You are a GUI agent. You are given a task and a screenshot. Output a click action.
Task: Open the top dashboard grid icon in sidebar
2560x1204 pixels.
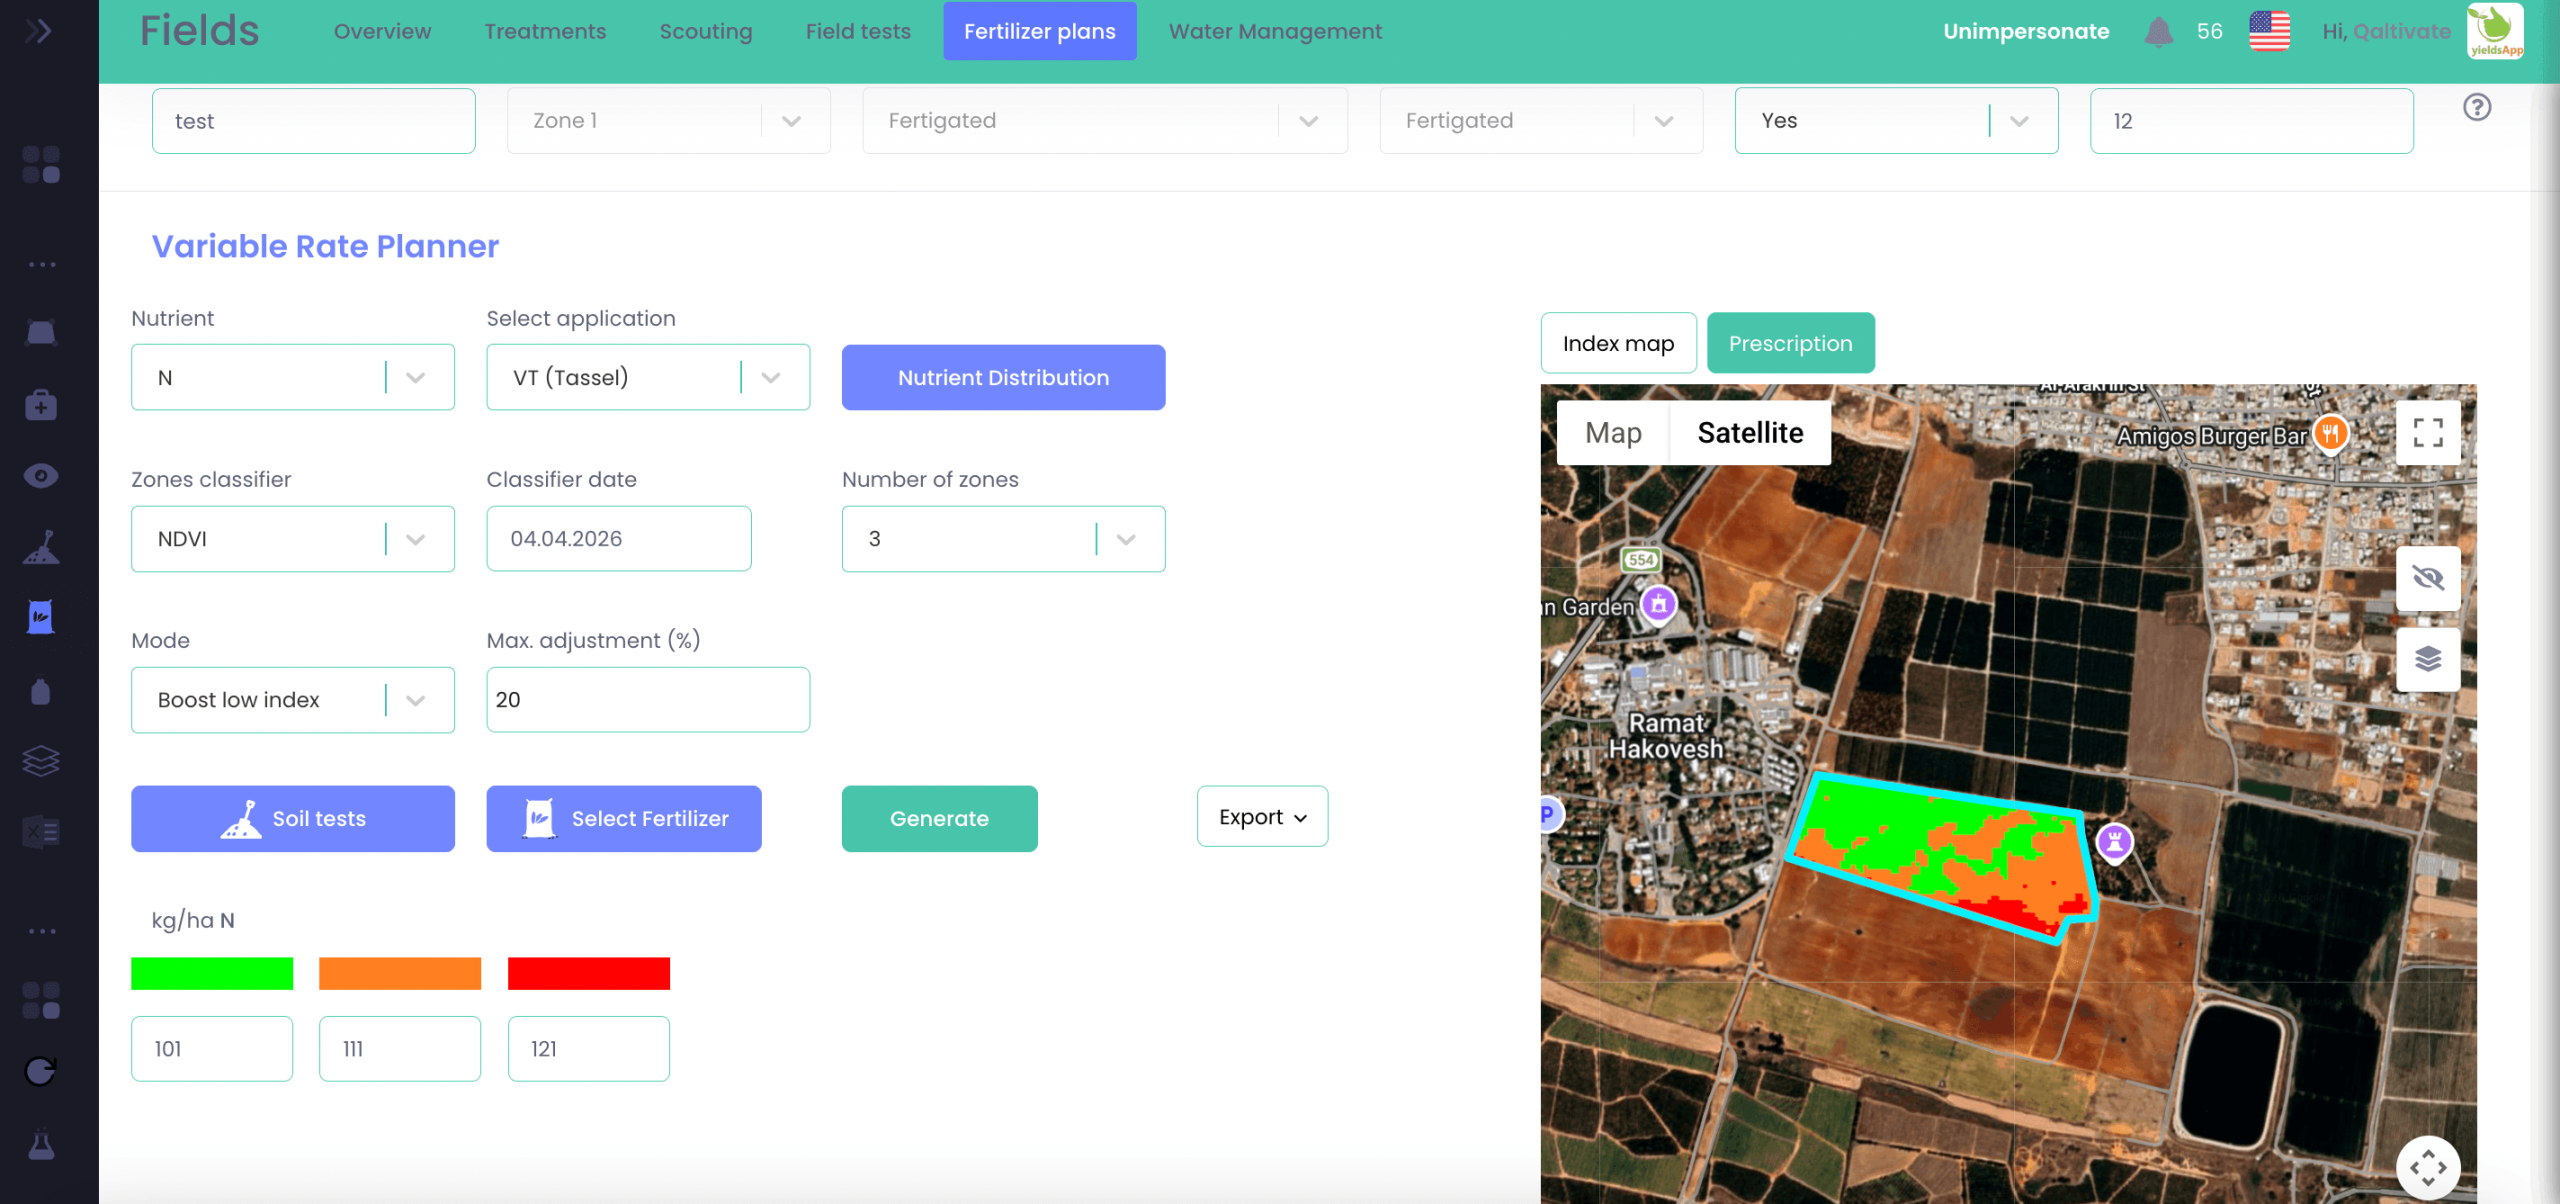tap(41, 165)
